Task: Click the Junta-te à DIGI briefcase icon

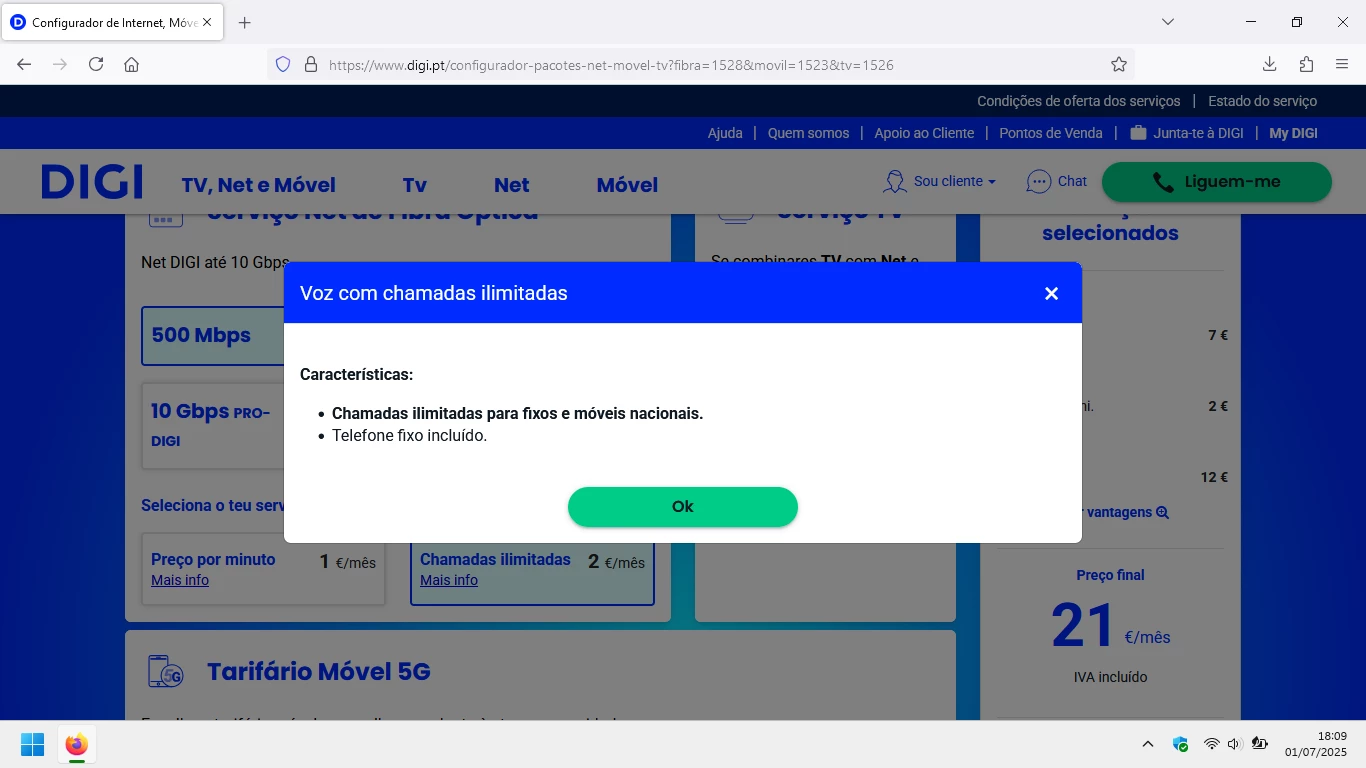Action: click(1138, 133)
